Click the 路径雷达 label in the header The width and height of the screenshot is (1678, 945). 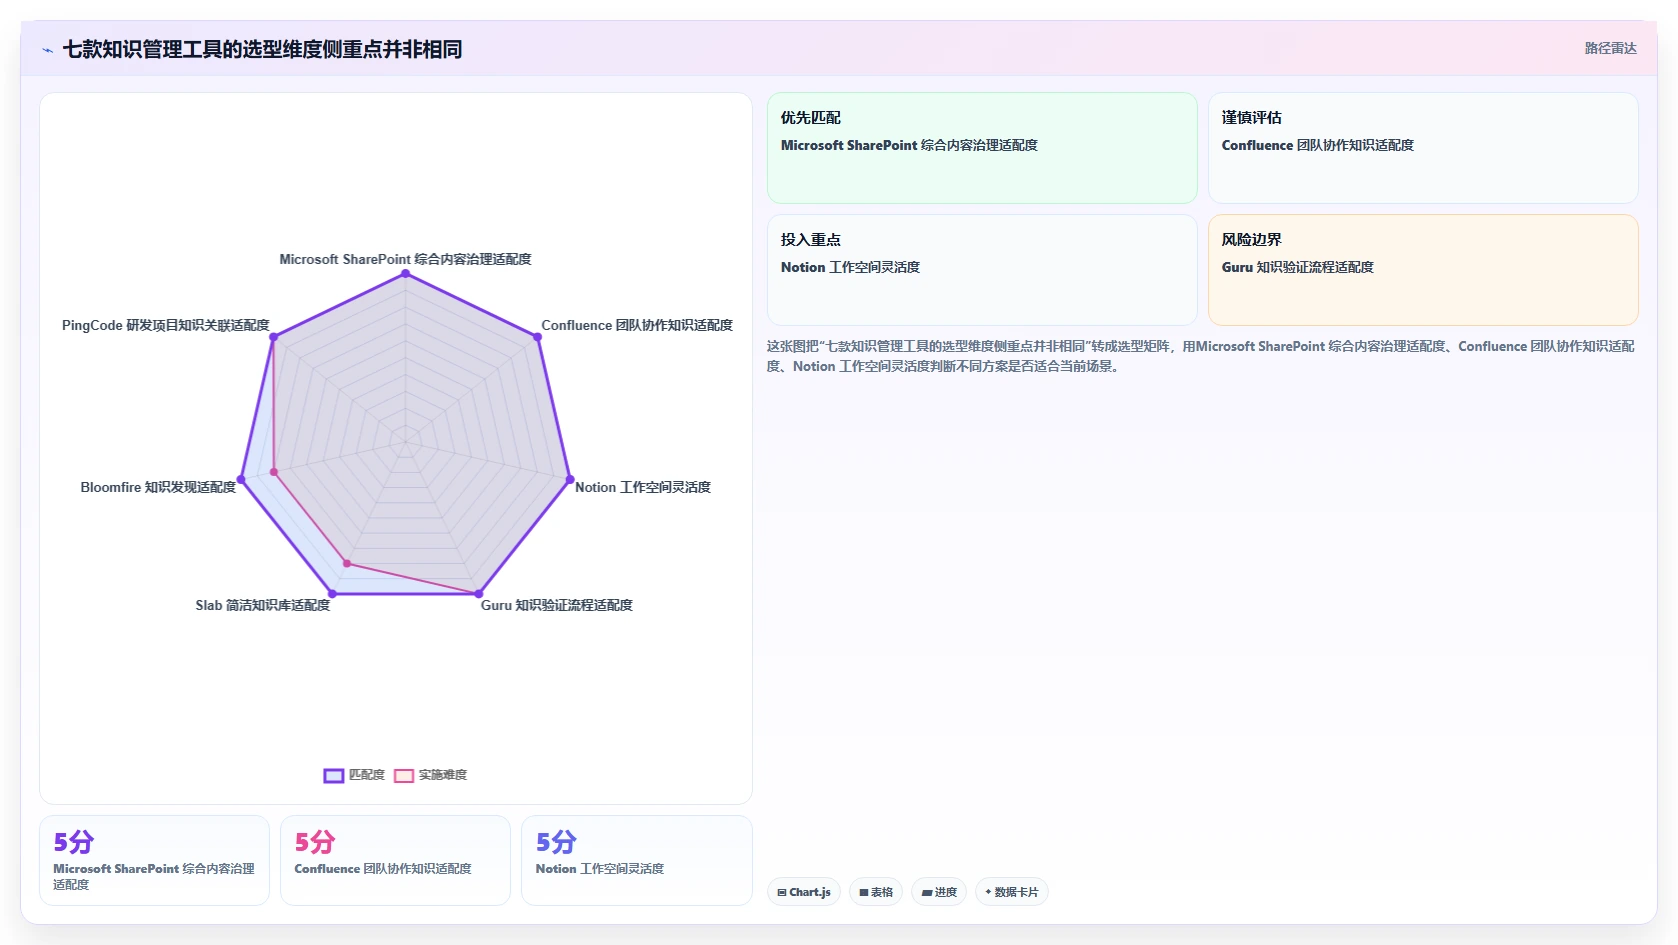coord(1610,48)
